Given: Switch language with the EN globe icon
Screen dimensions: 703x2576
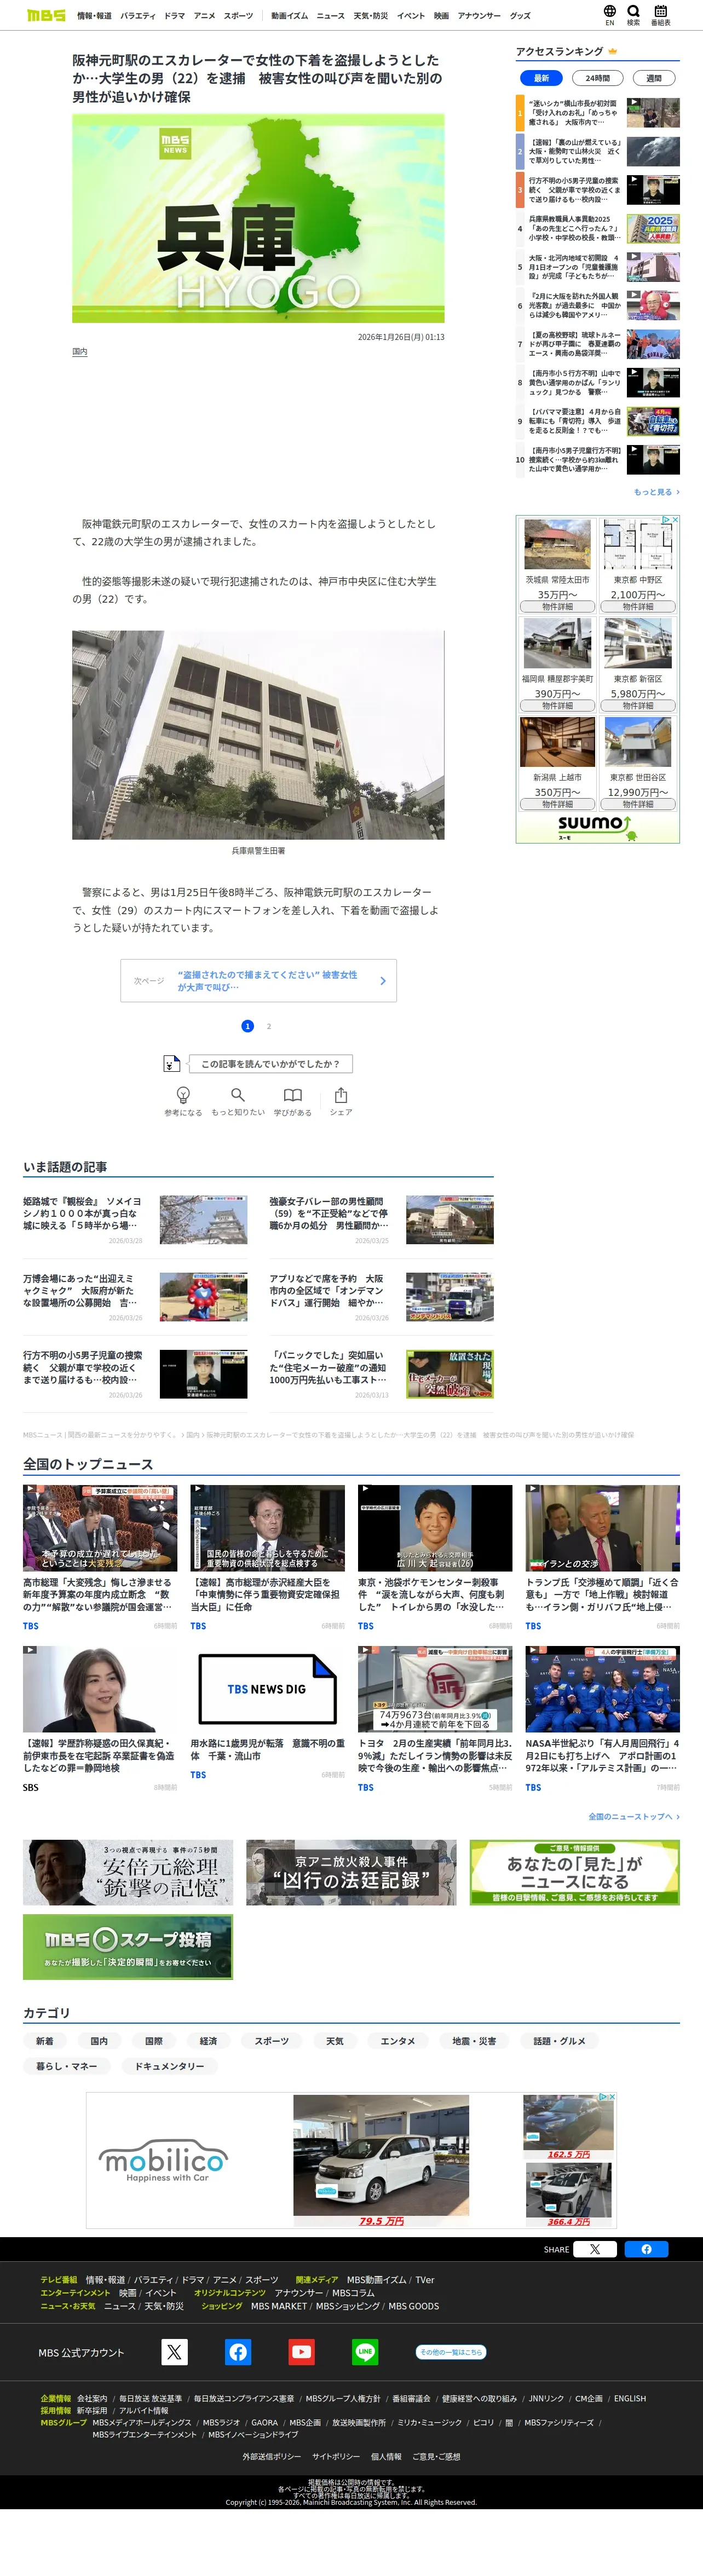Looking at the screenshot, I should (610, 15).
